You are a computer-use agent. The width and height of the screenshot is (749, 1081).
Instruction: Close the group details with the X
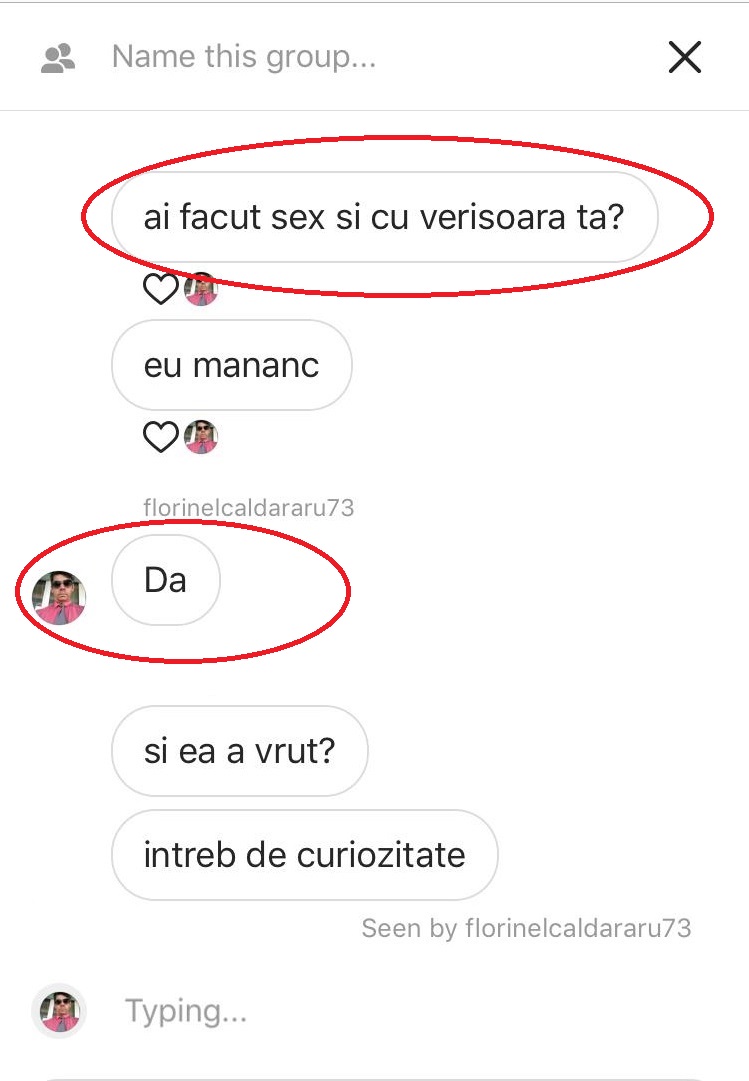click(685, 57)
